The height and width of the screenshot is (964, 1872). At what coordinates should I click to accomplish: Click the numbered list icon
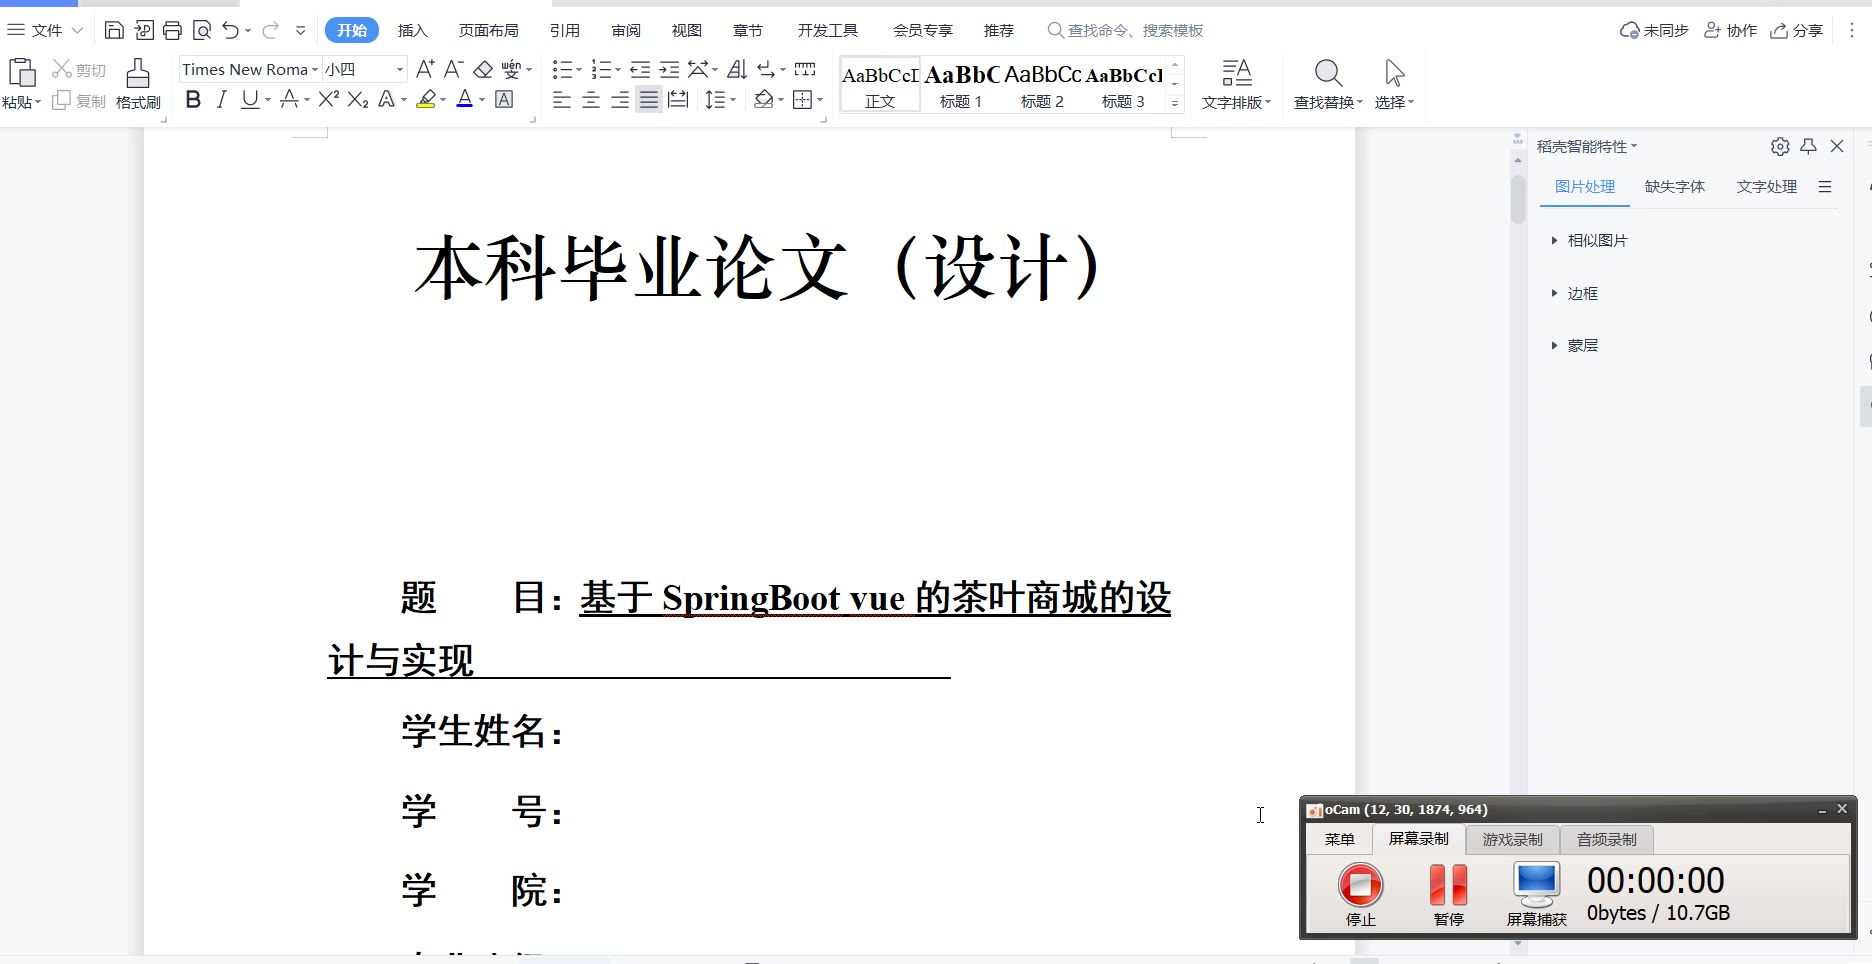coord(601,69)
